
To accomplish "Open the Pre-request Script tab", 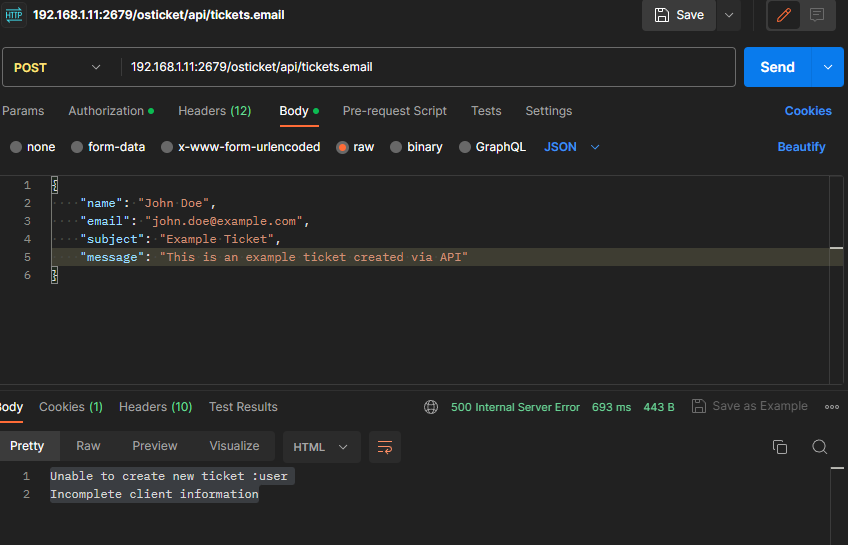I will pos(394,111).
